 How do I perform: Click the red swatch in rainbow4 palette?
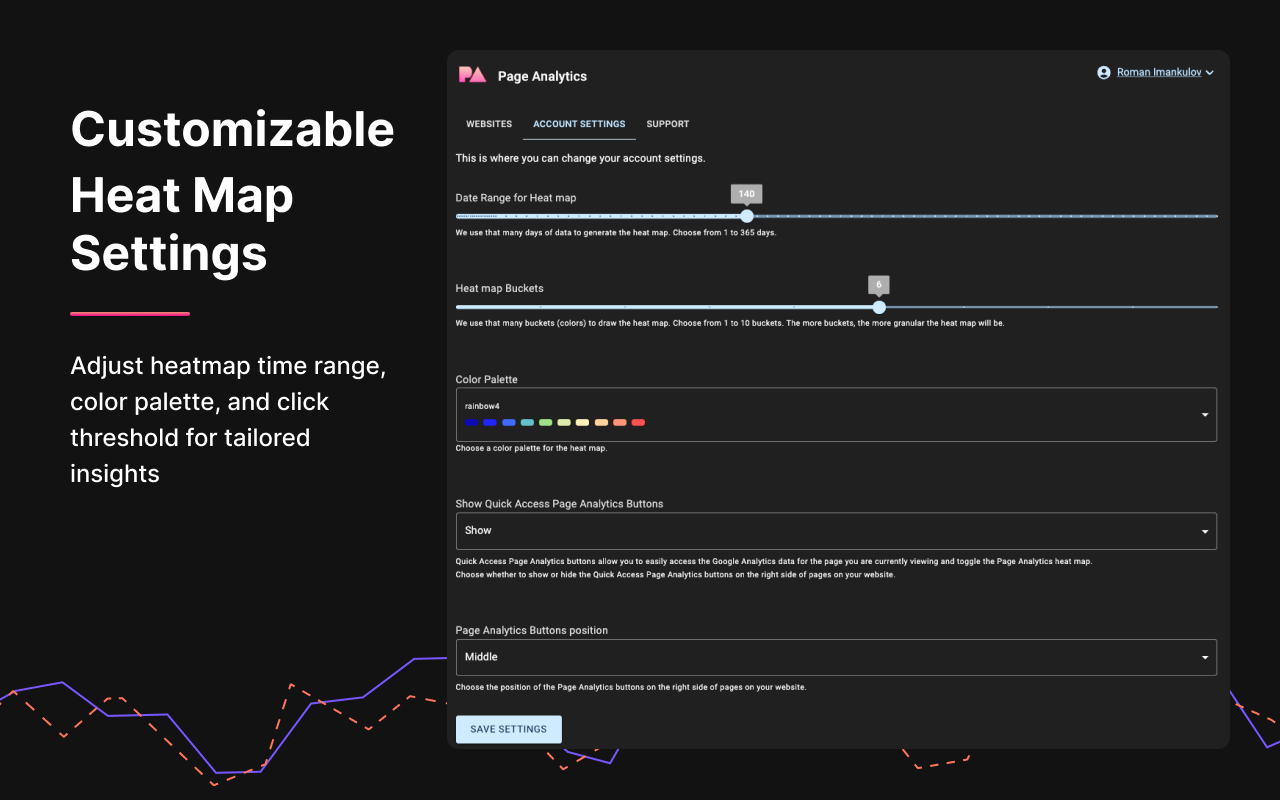(638, 423)
